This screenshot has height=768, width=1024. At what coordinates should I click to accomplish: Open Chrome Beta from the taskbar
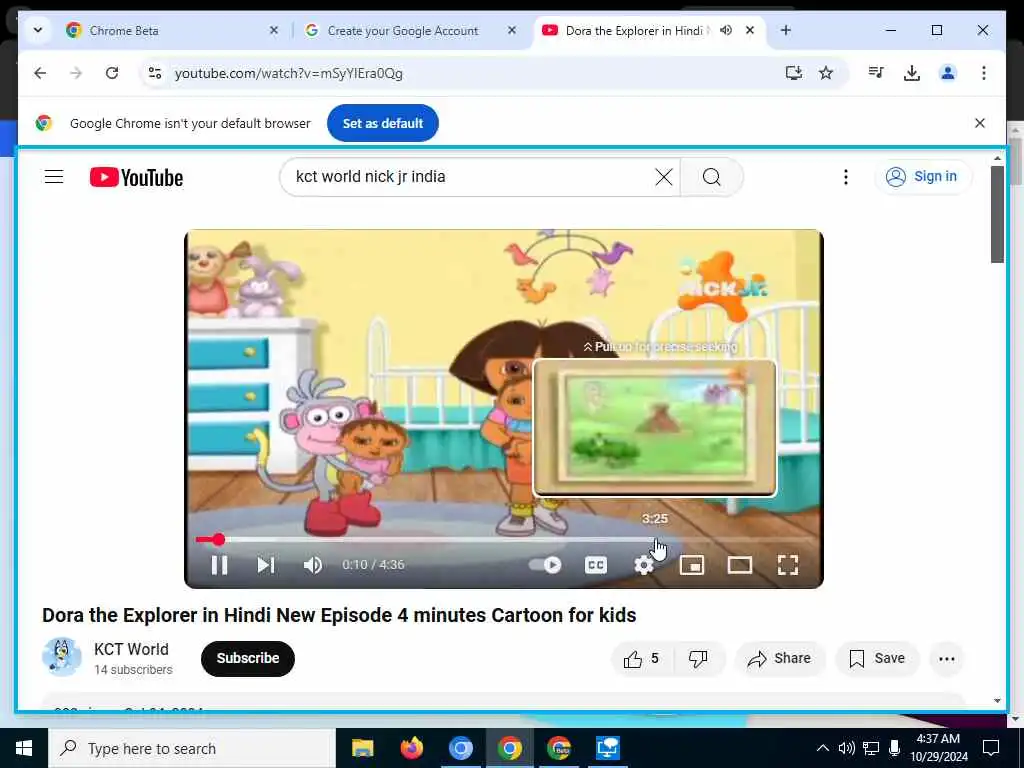(x=558, y=748)
